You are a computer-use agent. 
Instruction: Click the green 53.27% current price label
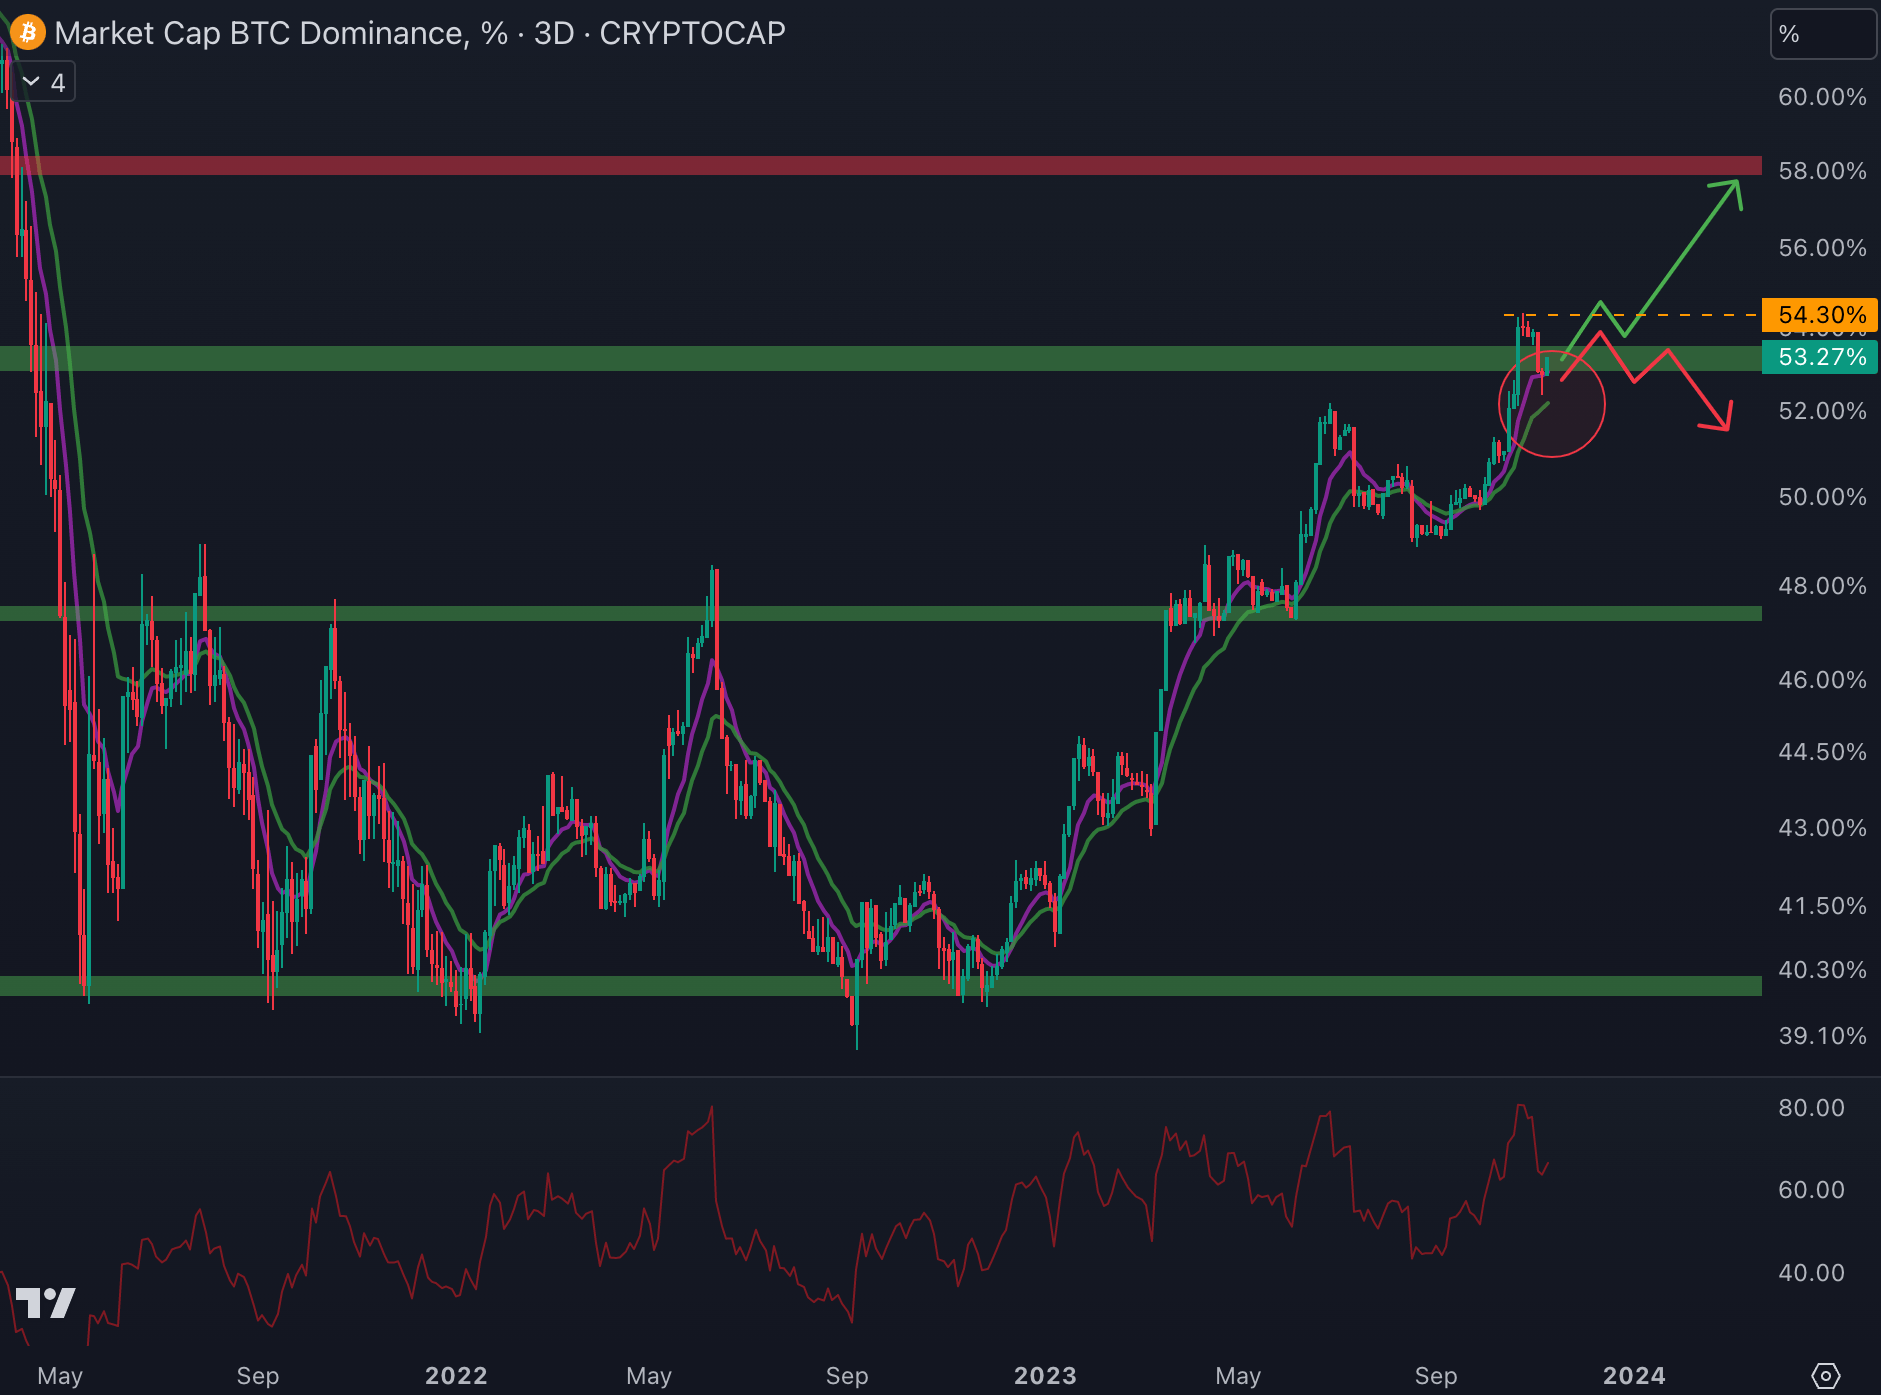point(1820,357)
